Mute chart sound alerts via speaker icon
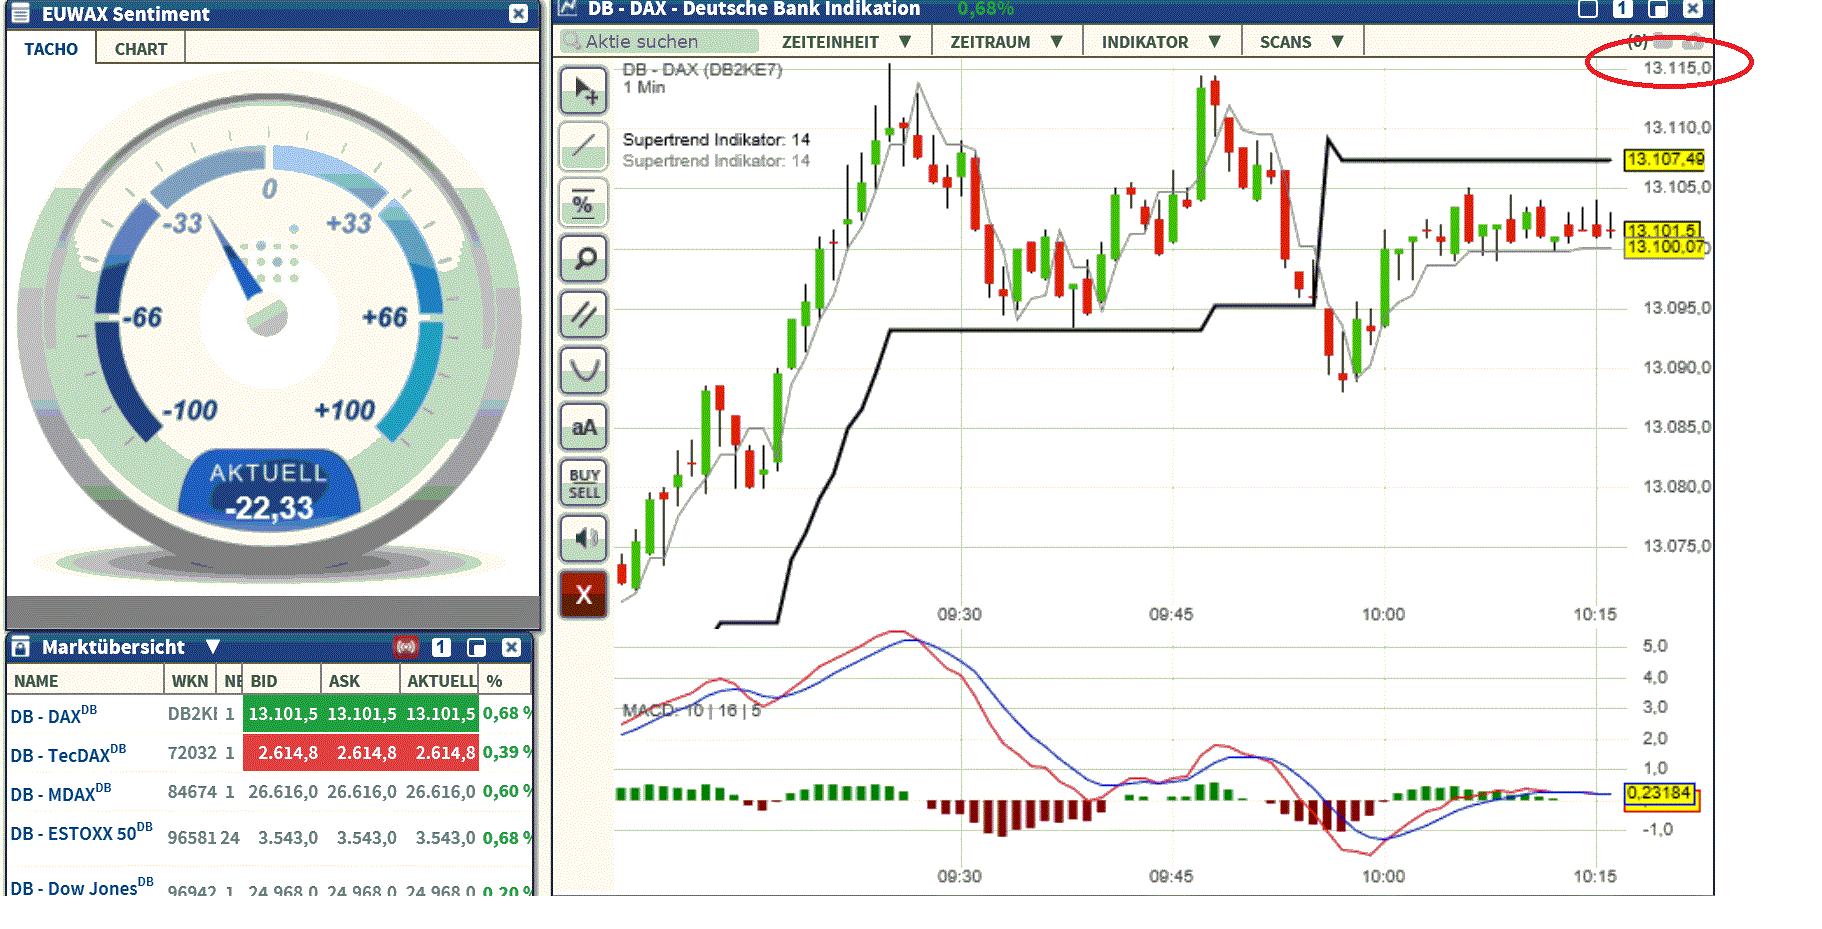1822x929 pixels. pyautogui.click(x=584, y=538)
